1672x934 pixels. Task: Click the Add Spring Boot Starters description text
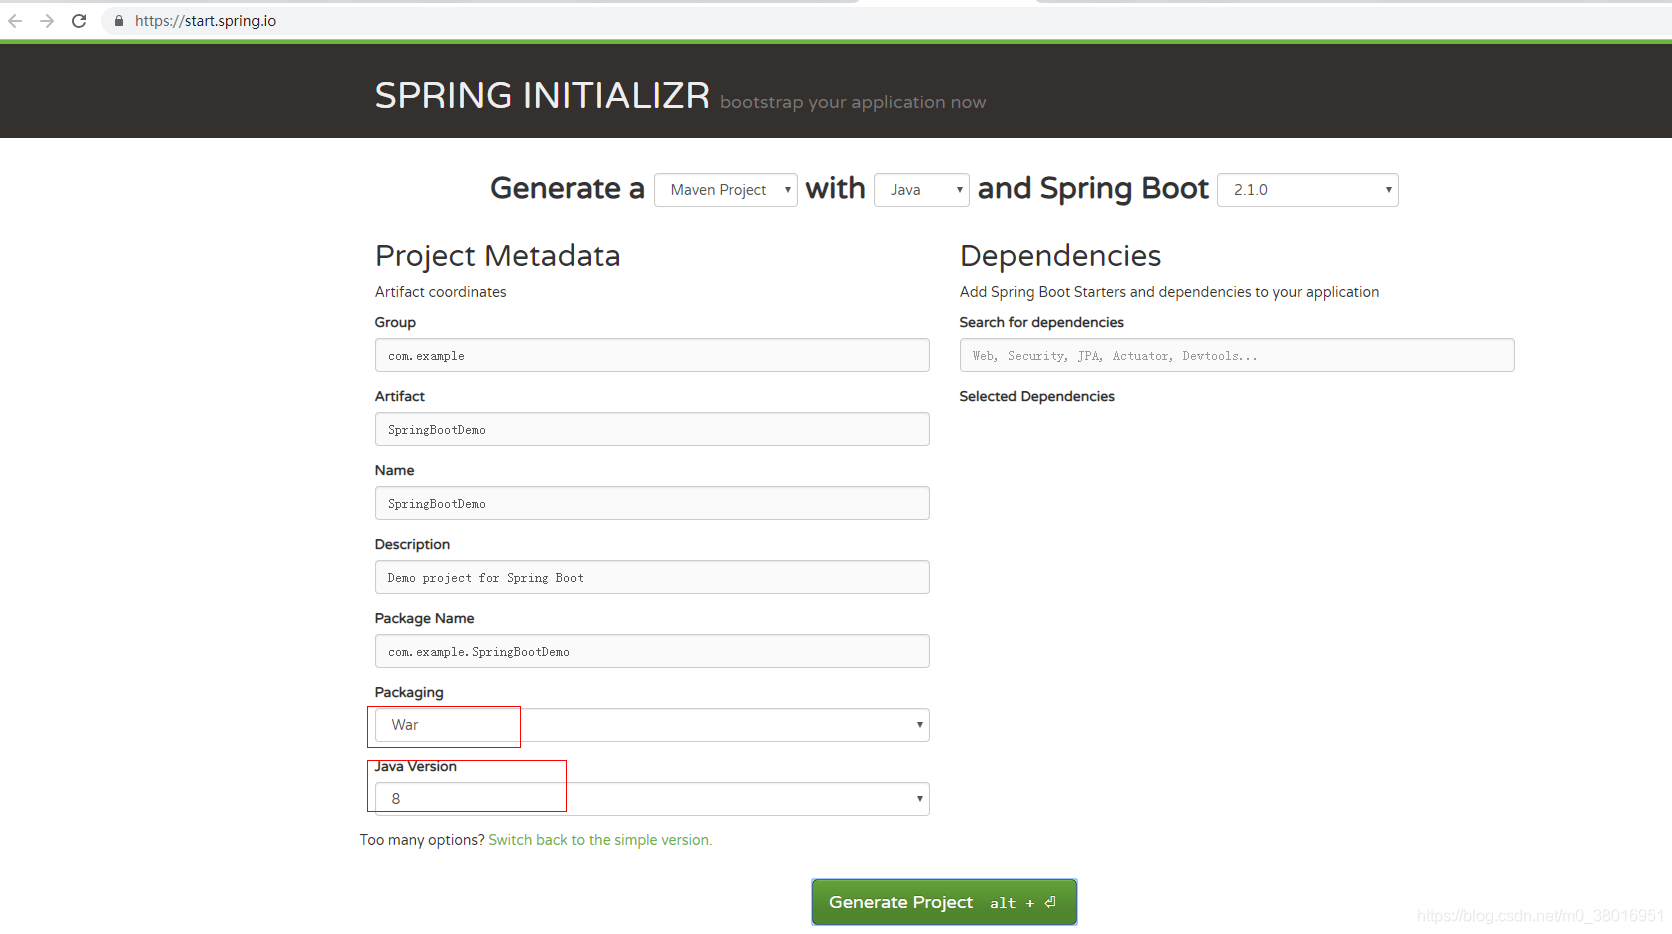(1169, 292)
